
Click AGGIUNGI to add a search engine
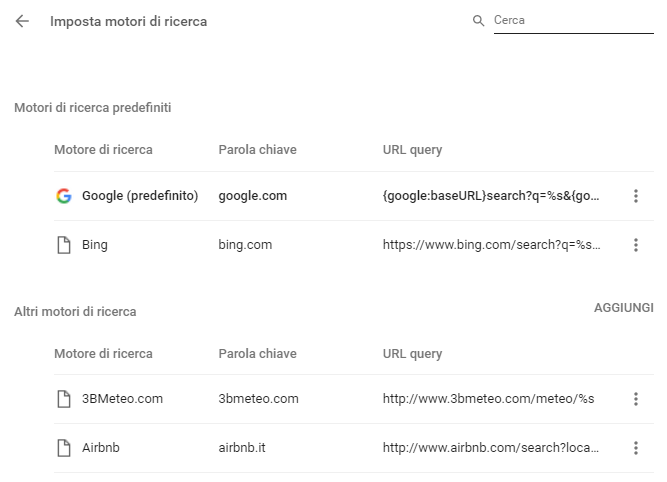coord(624,308)
